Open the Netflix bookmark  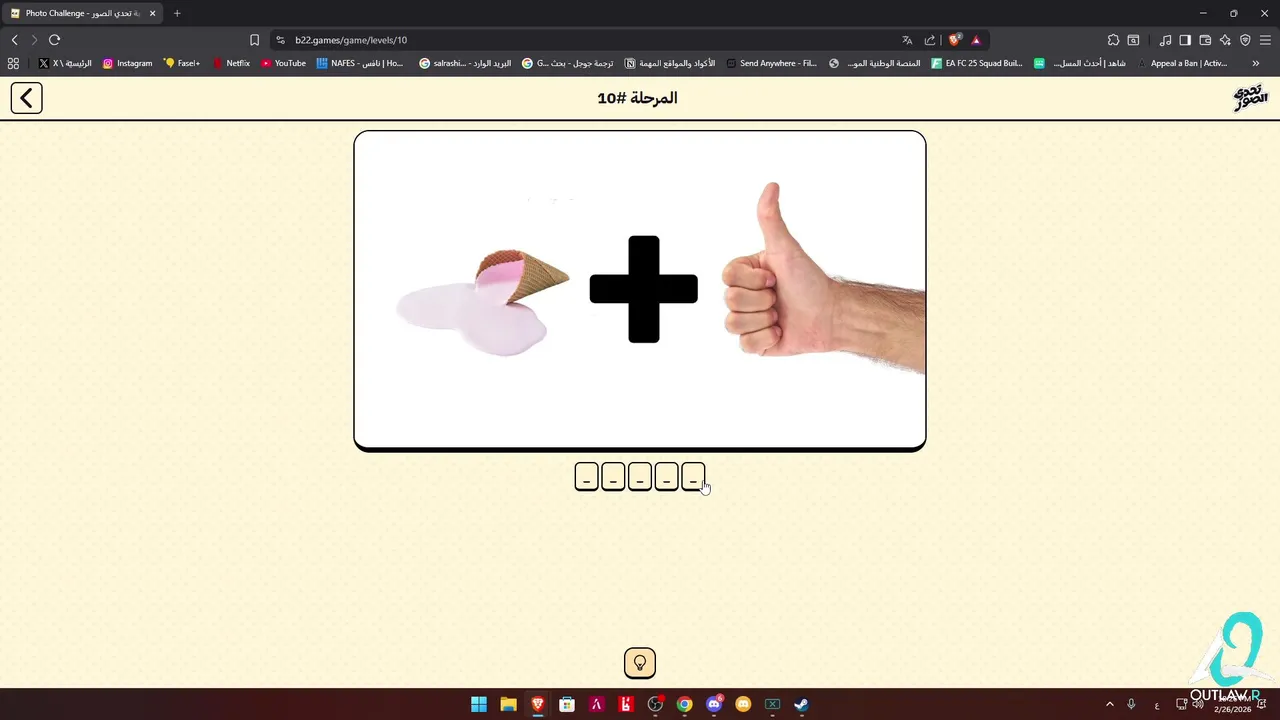[x=231, y=63]
